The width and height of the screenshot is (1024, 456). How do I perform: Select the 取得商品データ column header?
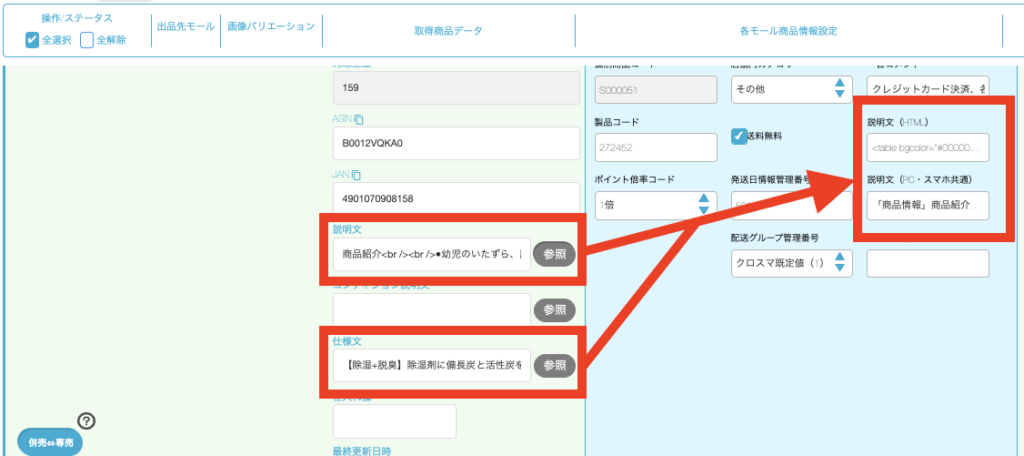click(x=449, y=31)
